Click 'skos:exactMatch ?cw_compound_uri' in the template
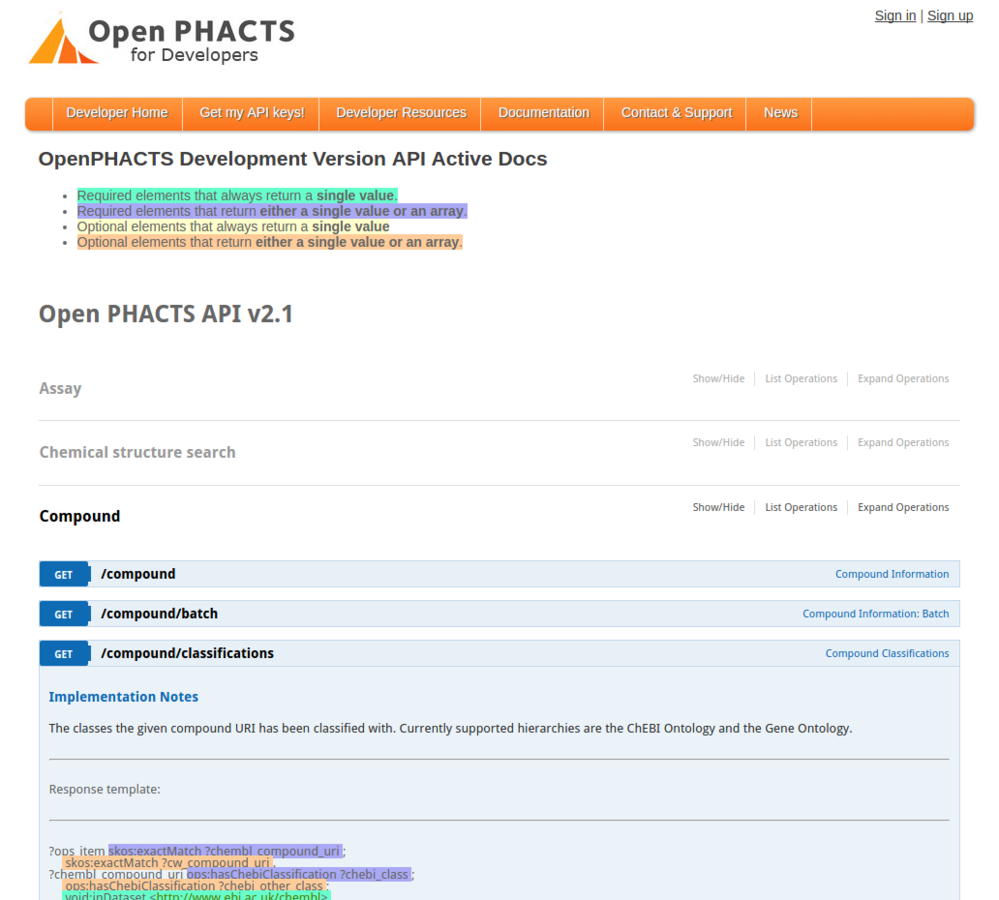The image size is (999, 900). pos(168,862)
